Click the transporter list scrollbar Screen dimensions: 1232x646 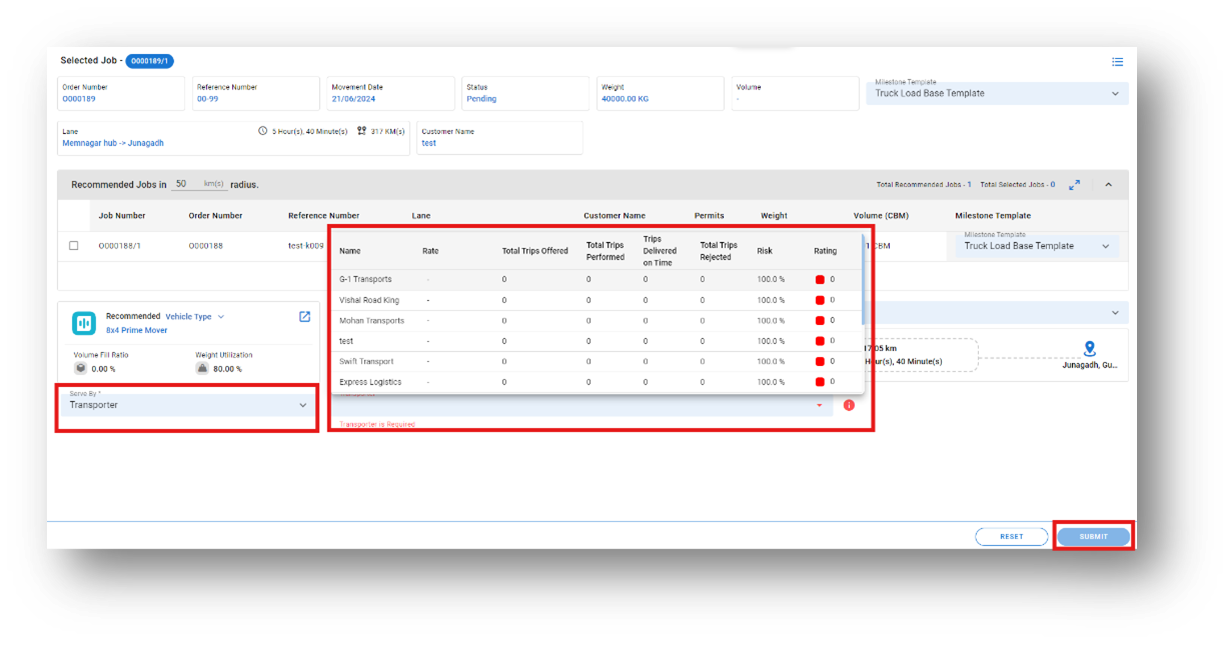(x=863, y=280)
